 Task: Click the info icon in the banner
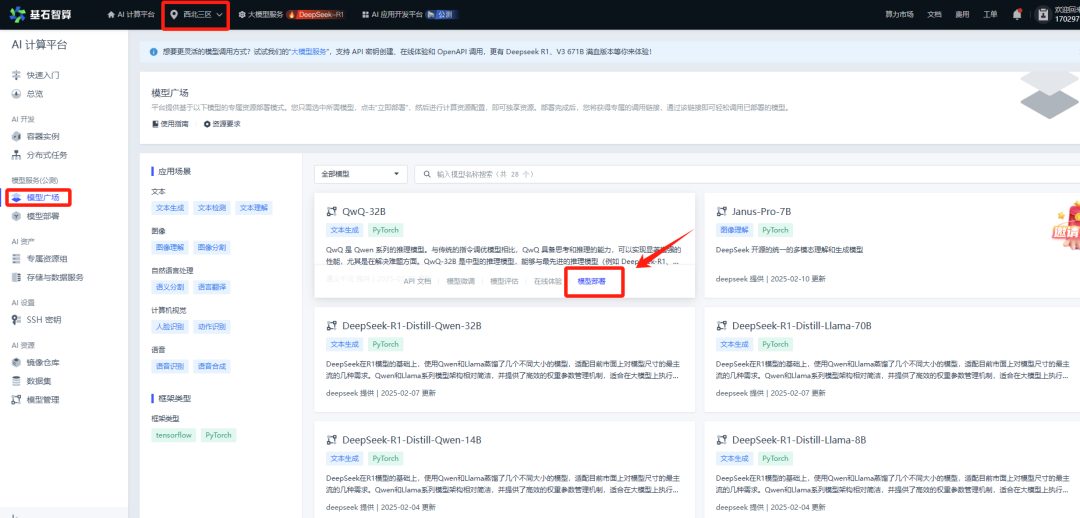tap(154, 52)
